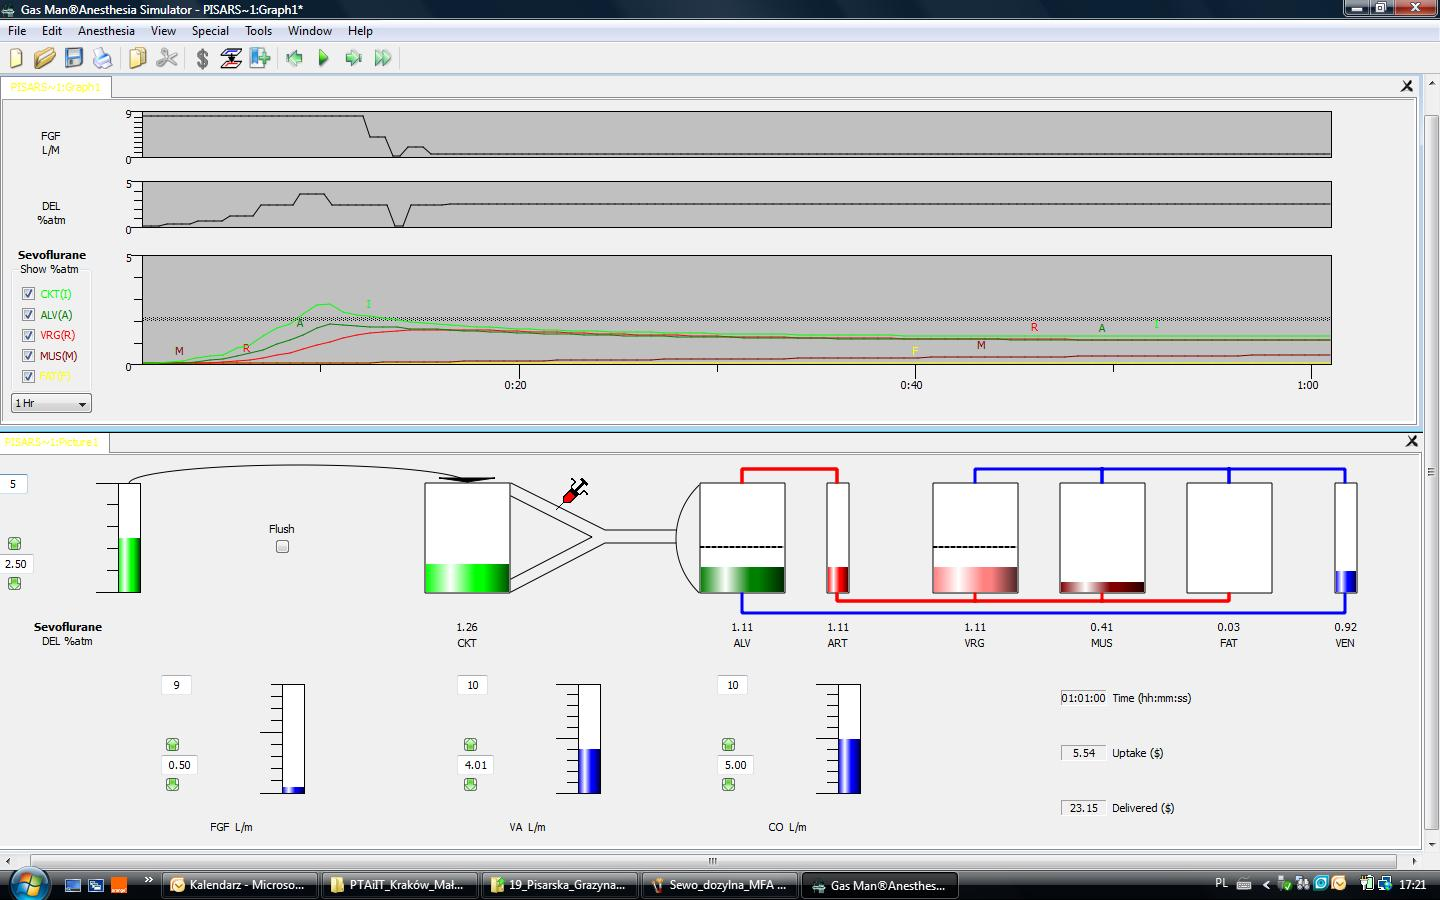The width and height of the screenshot is (1440, 900).
Task: Open a file with the folder icon
Action: 44,59
